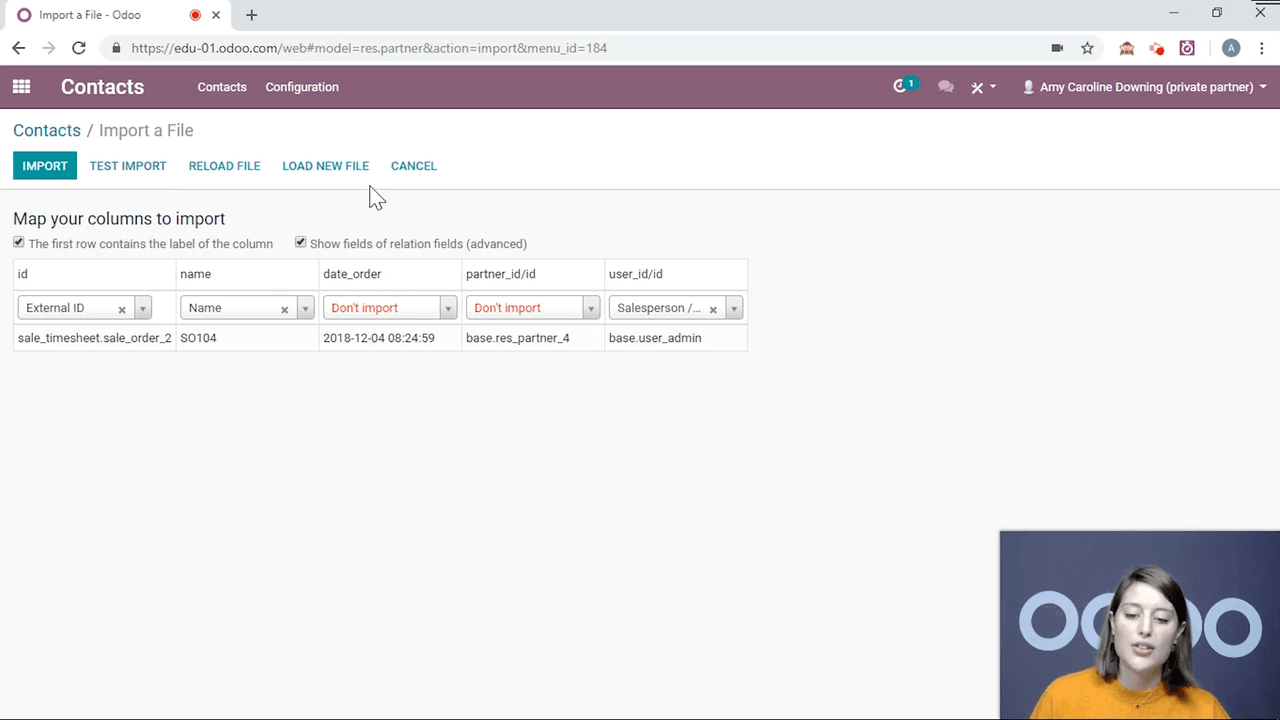
Task: Open the Contacts menu item
Action: tap(221, 87)
